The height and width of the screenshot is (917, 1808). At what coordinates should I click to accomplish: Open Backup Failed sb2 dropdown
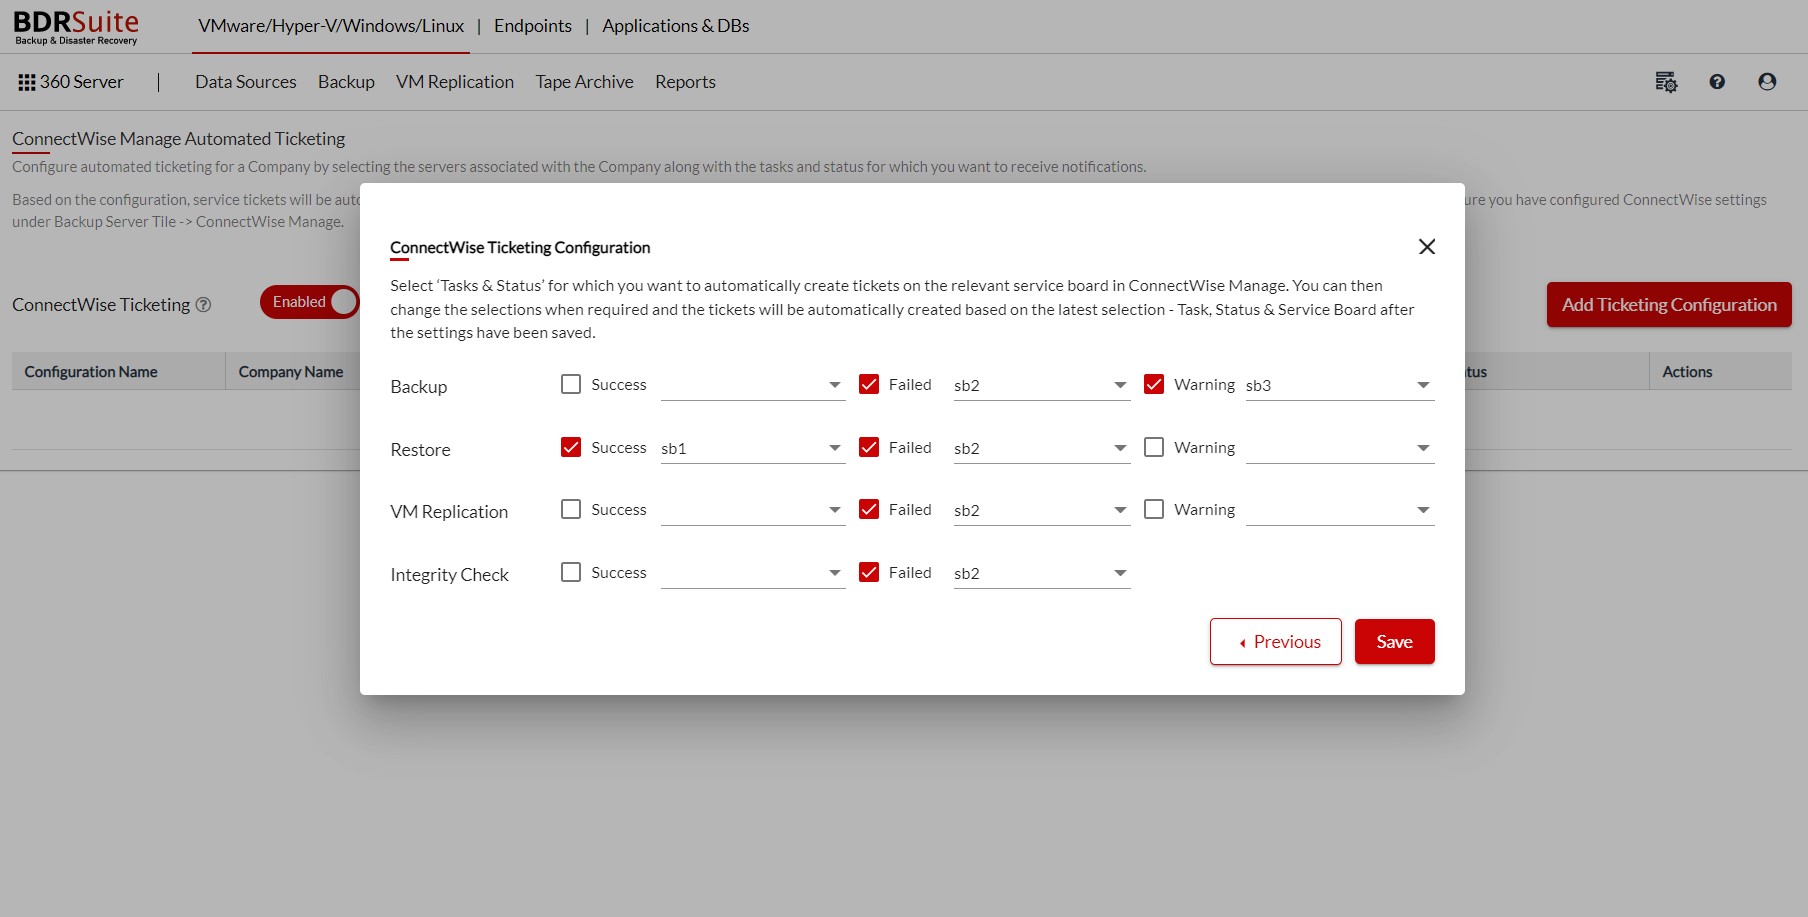tap(1042, 385)
